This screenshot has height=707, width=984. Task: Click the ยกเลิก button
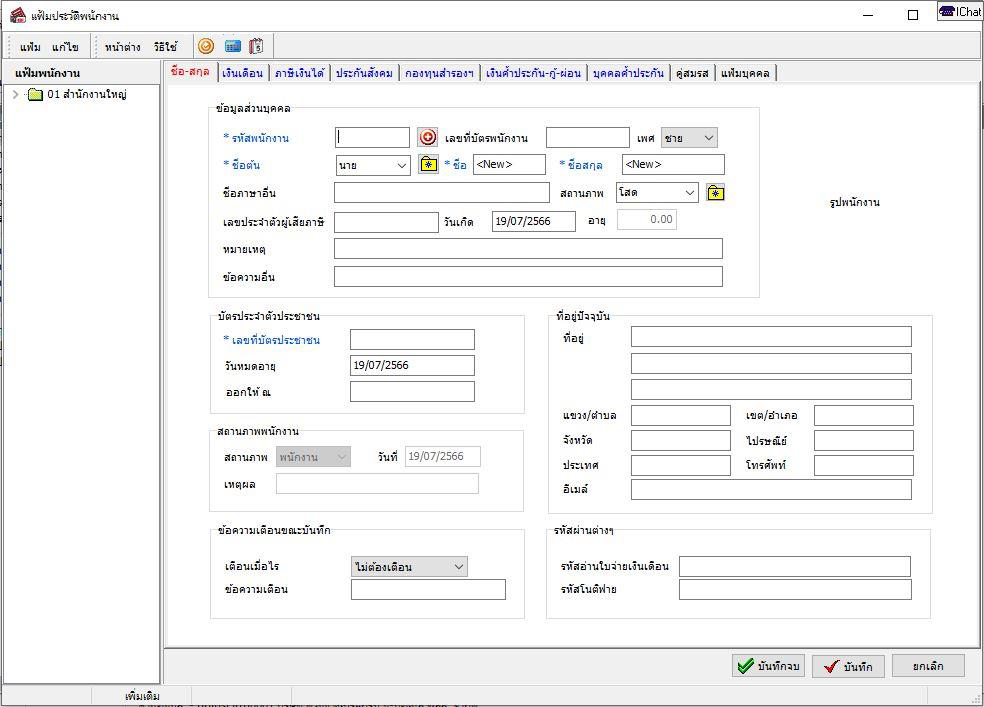927,666
